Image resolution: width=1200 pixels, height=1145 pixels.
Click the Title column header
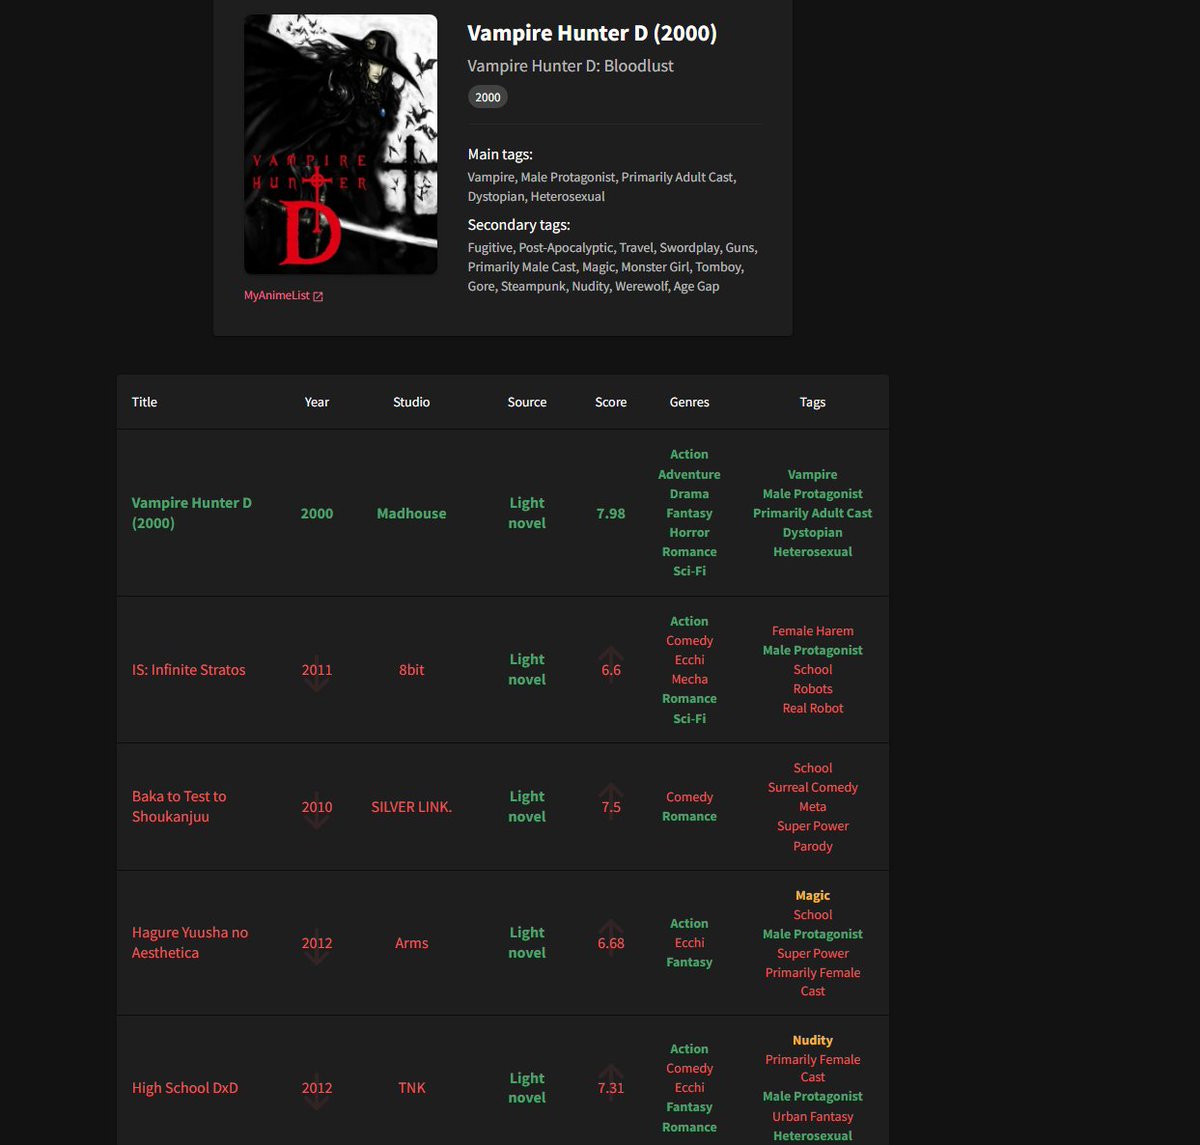[144, 402]
